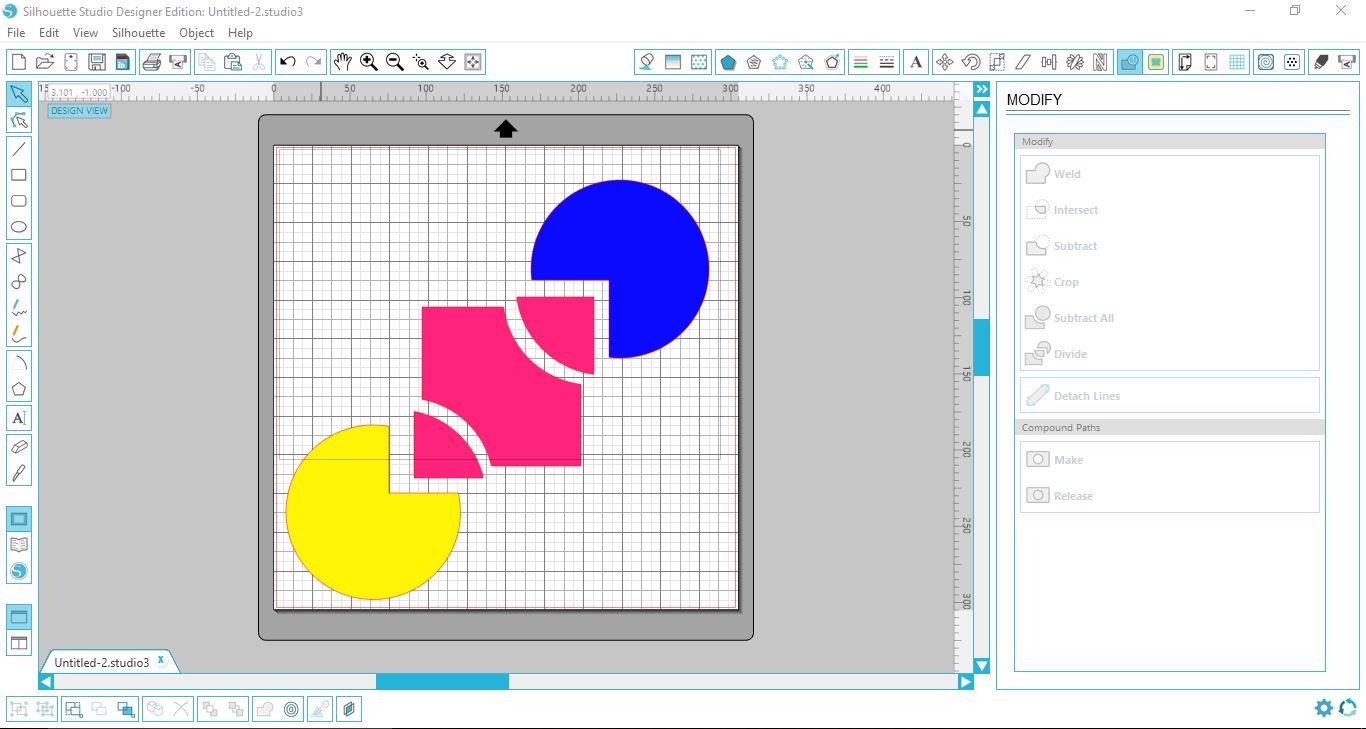Viewport: 1366px width, 729px height.
Task: Select the Untitled-2.studio3 tab
Action: point(100,661)
